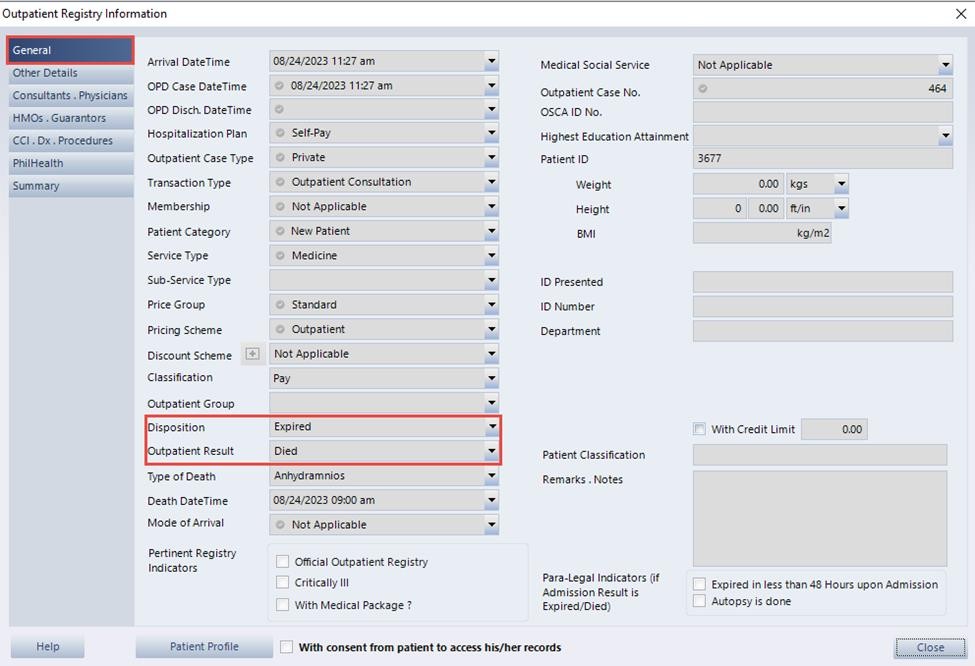Check the With Credit Limit box
This screenshot has width=975, height=666.
(x=699, y=430)
